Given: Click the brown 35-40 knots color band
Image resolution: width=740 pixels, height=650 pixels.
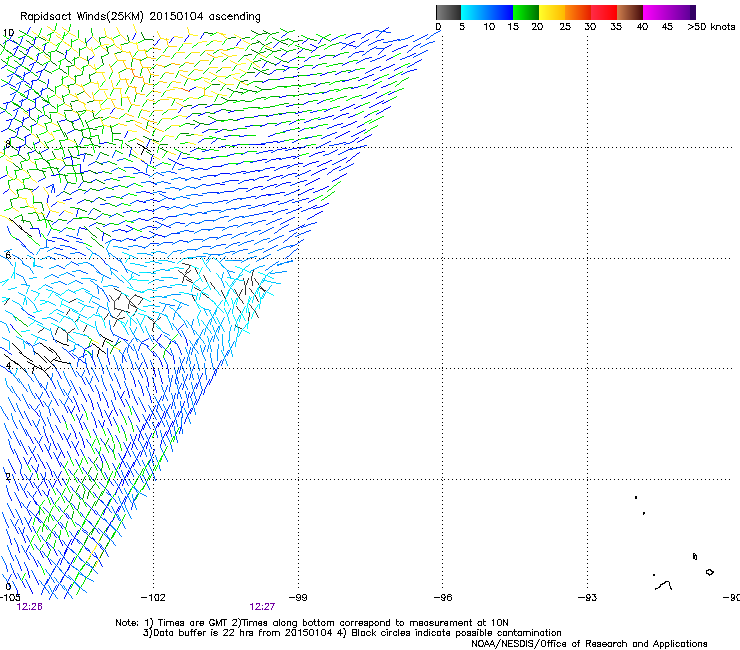Looking at the screenshot, I should coord(630,12).
